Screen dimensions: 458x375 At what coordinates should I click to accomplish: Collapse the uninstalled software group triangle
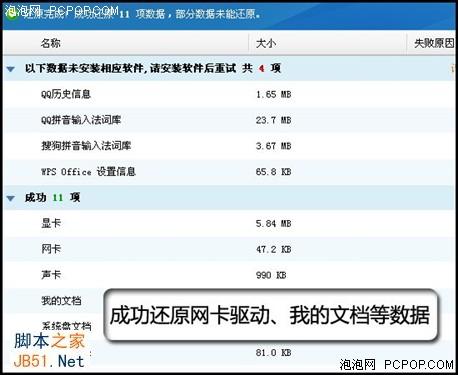coord(11,69)
